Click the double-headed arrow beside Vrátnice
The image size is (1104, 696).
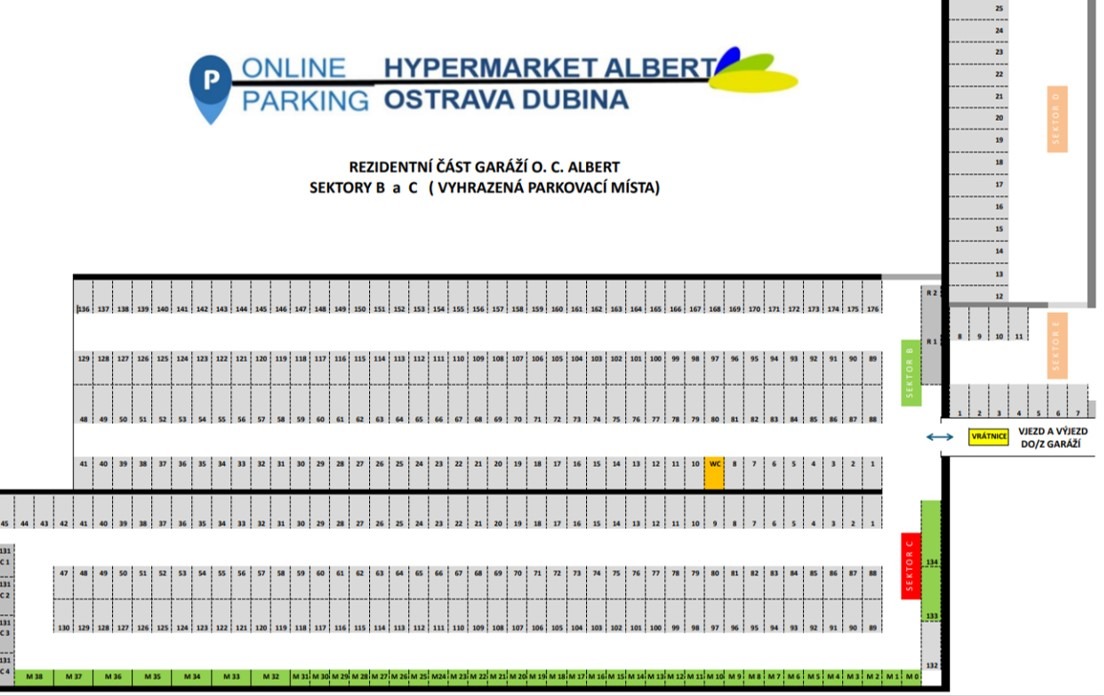click(x=939, y=437)
